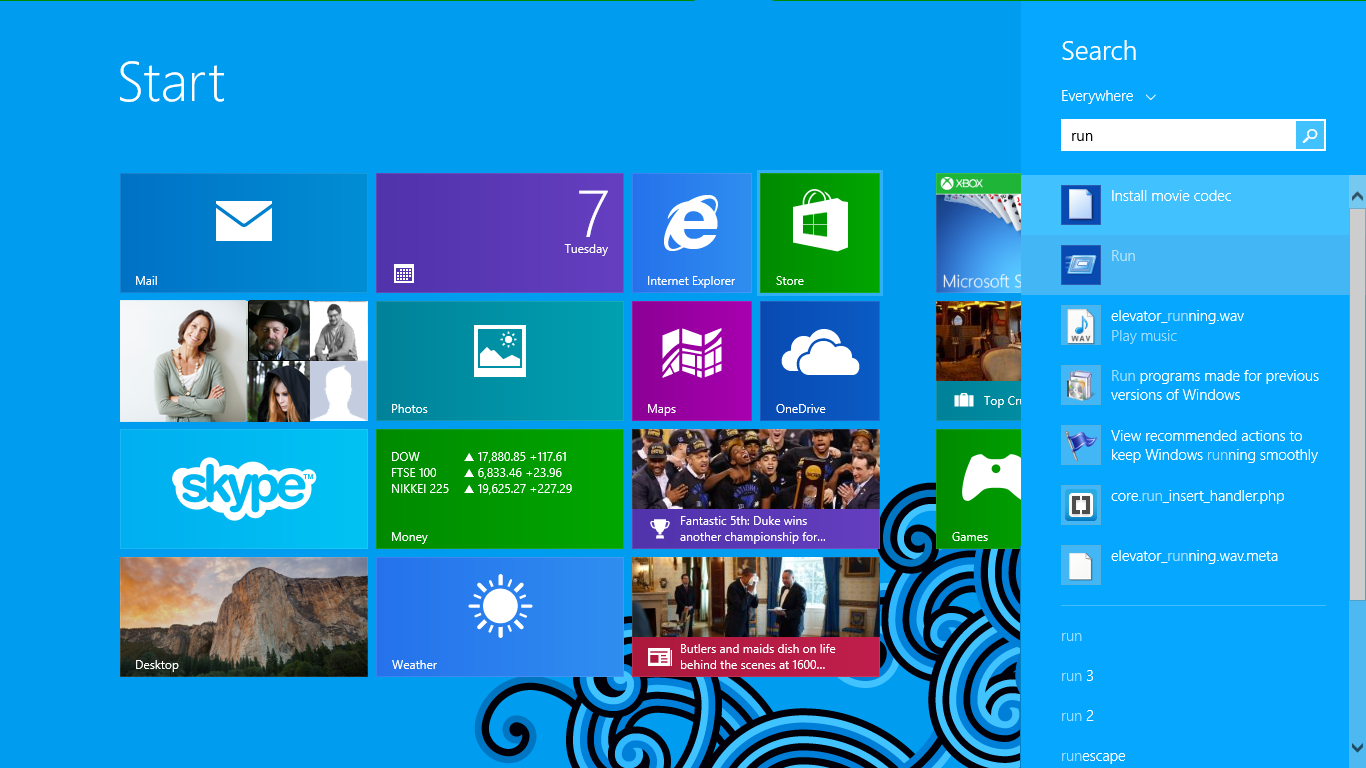Open the Games tile

point(978,489)
